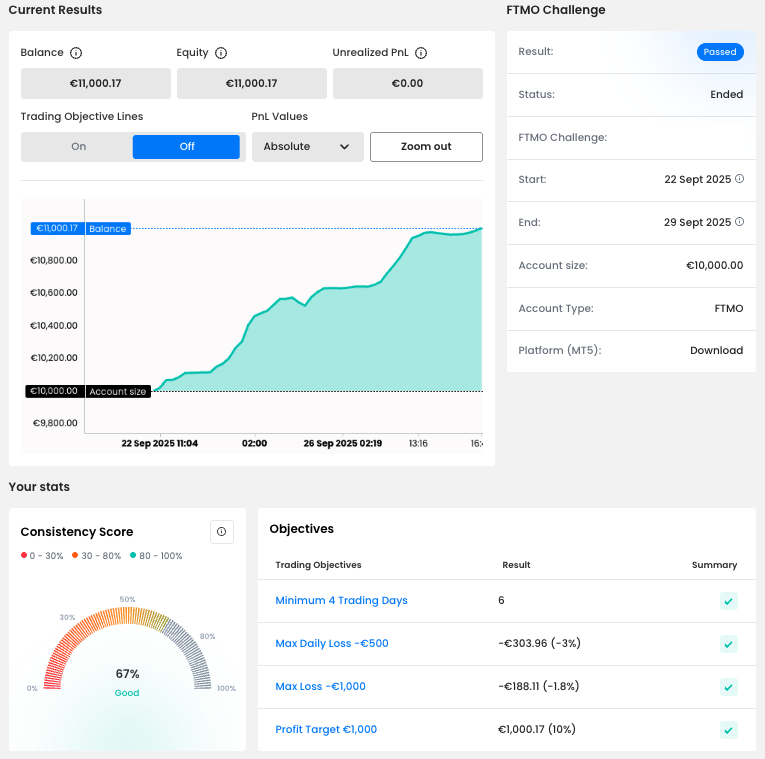The width and height of the screenshot is (765, 759).
Task: Open the PnL Values Absolute dropdown
Action: point(306,147)
